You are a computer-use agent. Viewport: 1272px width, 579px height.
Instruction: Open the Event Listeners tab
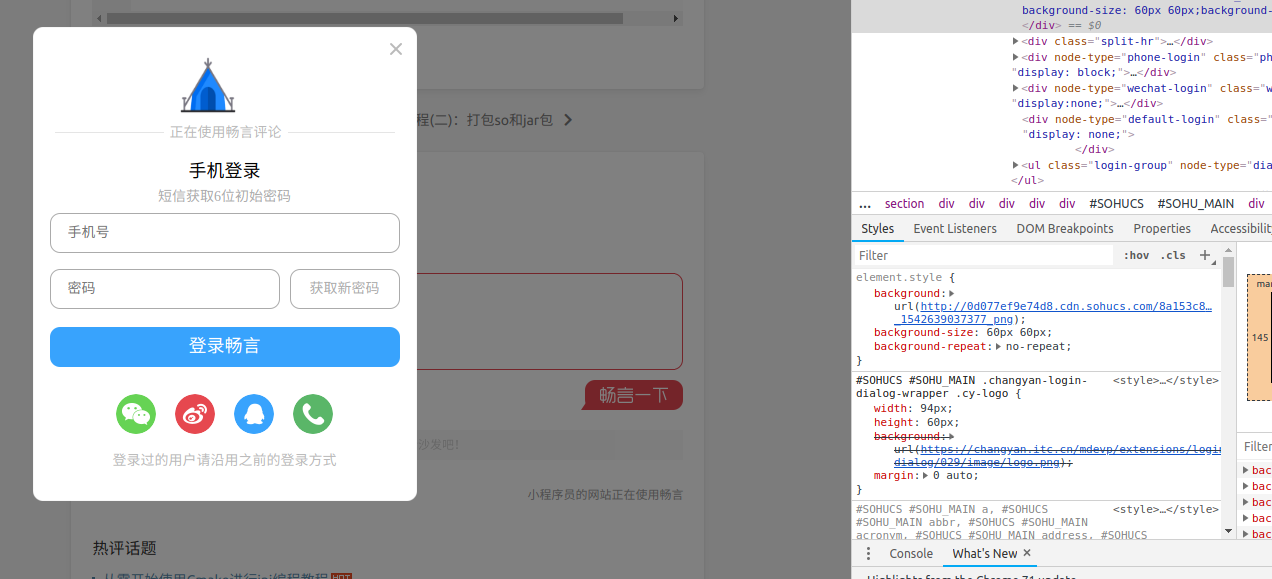pos(955,229)
